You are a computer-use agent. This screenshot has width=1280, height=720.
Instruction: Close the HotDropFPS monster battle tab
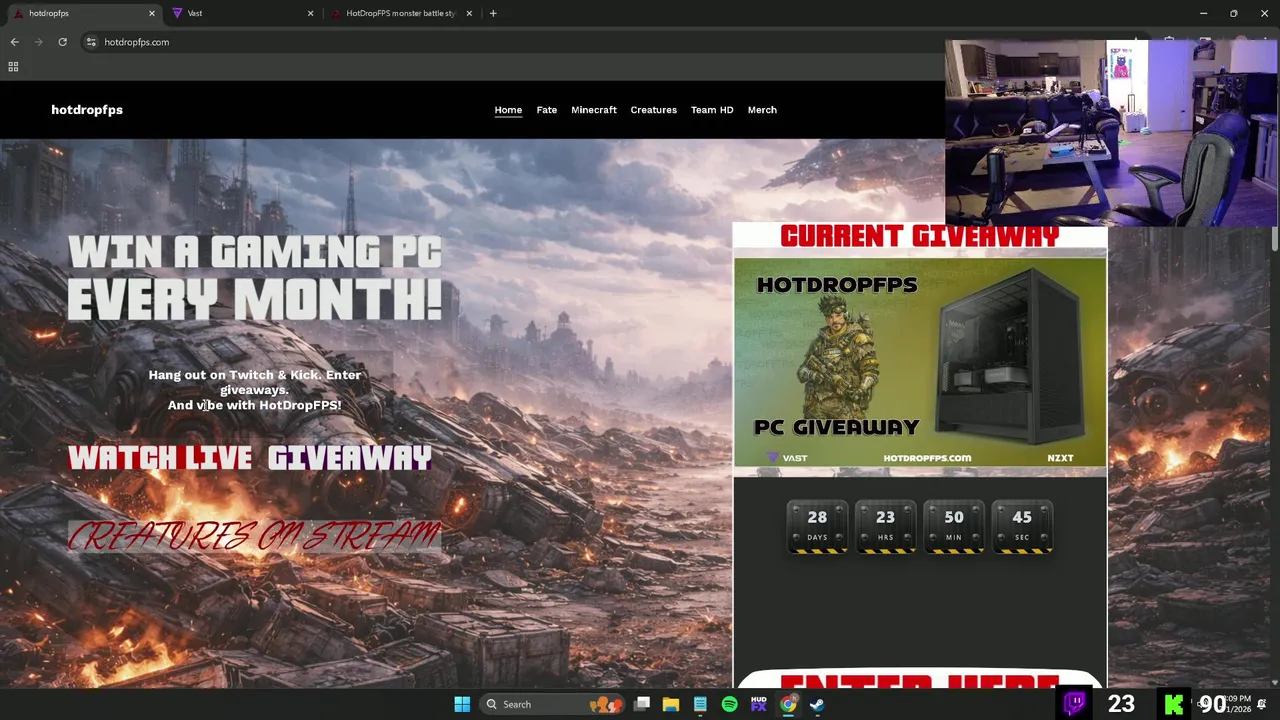(x=469, y=13)
